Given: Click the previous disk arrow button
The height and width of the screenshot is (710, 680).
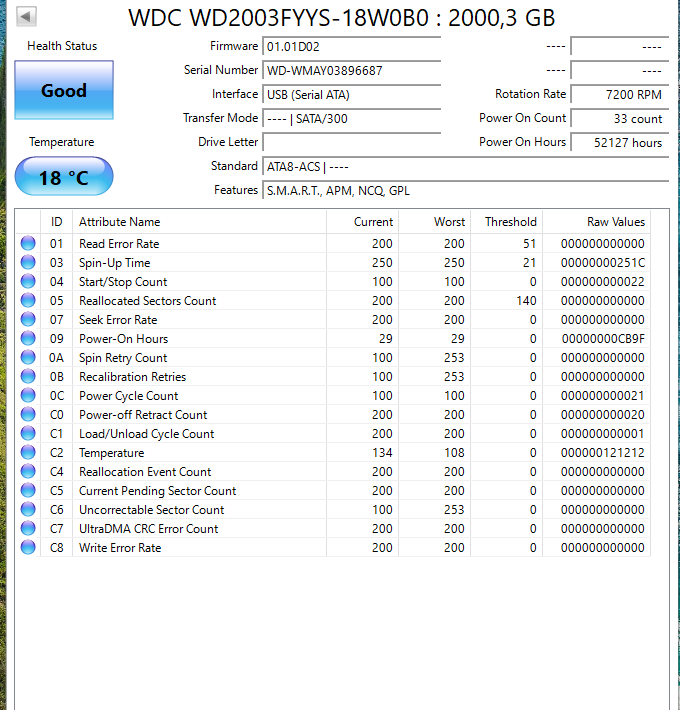Looking at the screenshot, I should click(x=26, y=17).
